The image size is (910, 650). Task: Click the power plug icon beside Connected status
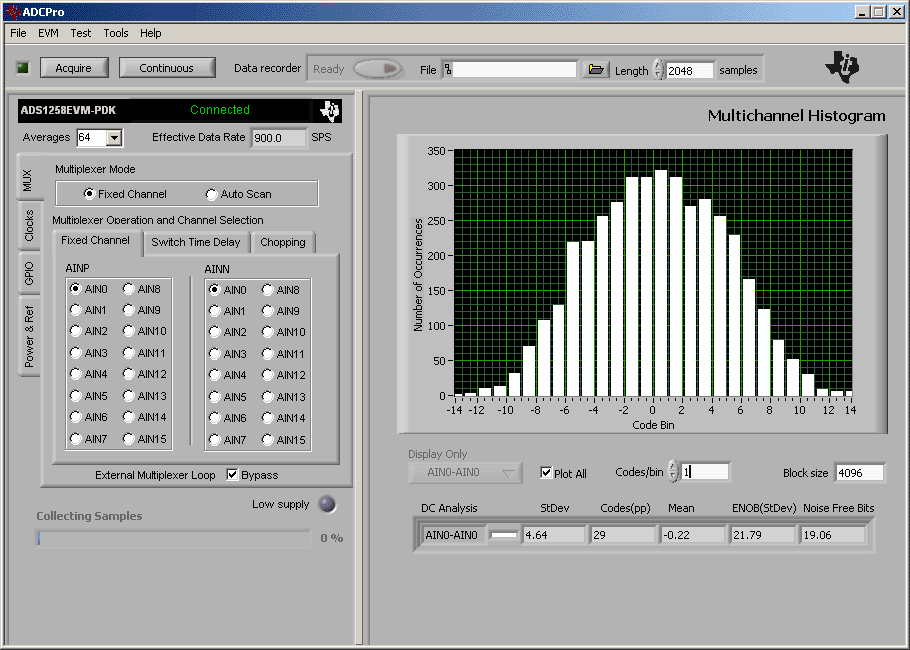pos(330,110)
